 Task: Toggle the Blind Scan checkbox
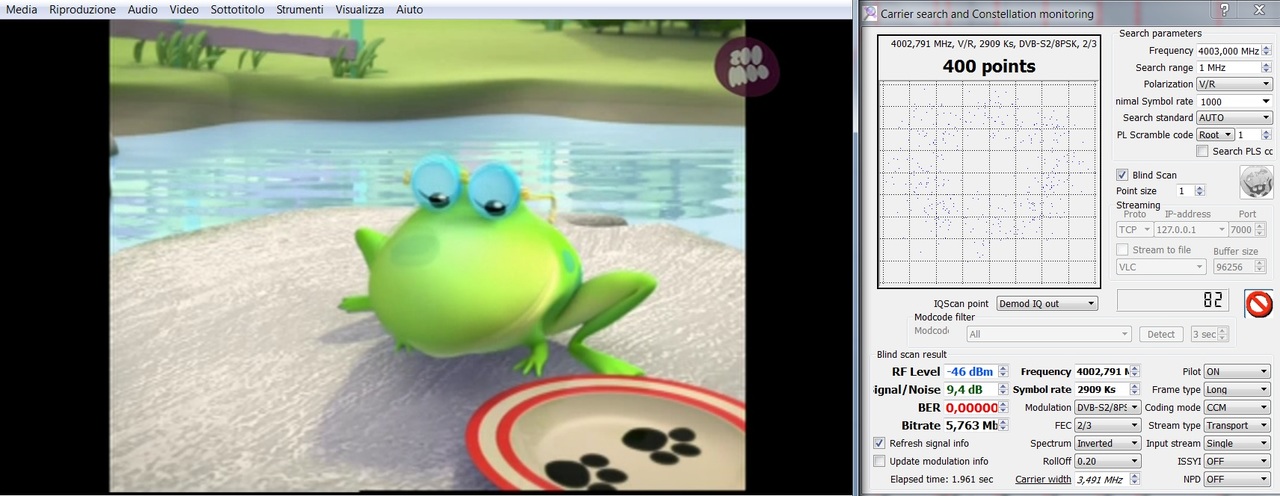click(1122, 175)
